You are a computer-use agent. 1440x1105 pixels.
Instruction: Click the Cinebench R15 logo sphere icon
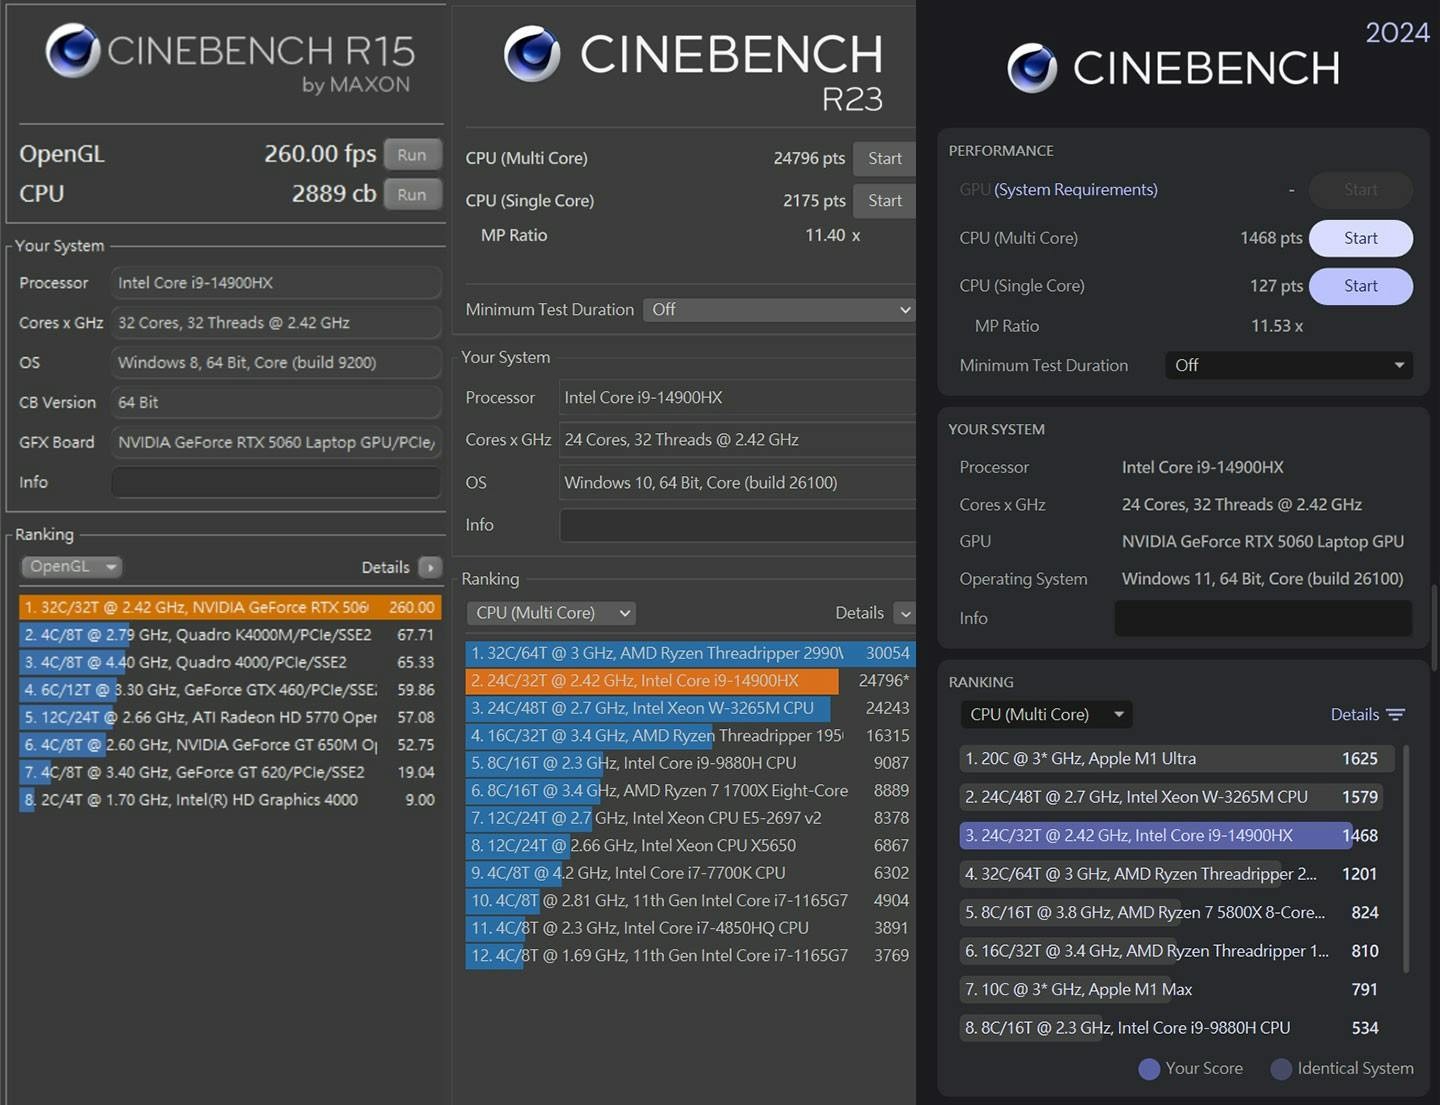(x=73, y=50)
